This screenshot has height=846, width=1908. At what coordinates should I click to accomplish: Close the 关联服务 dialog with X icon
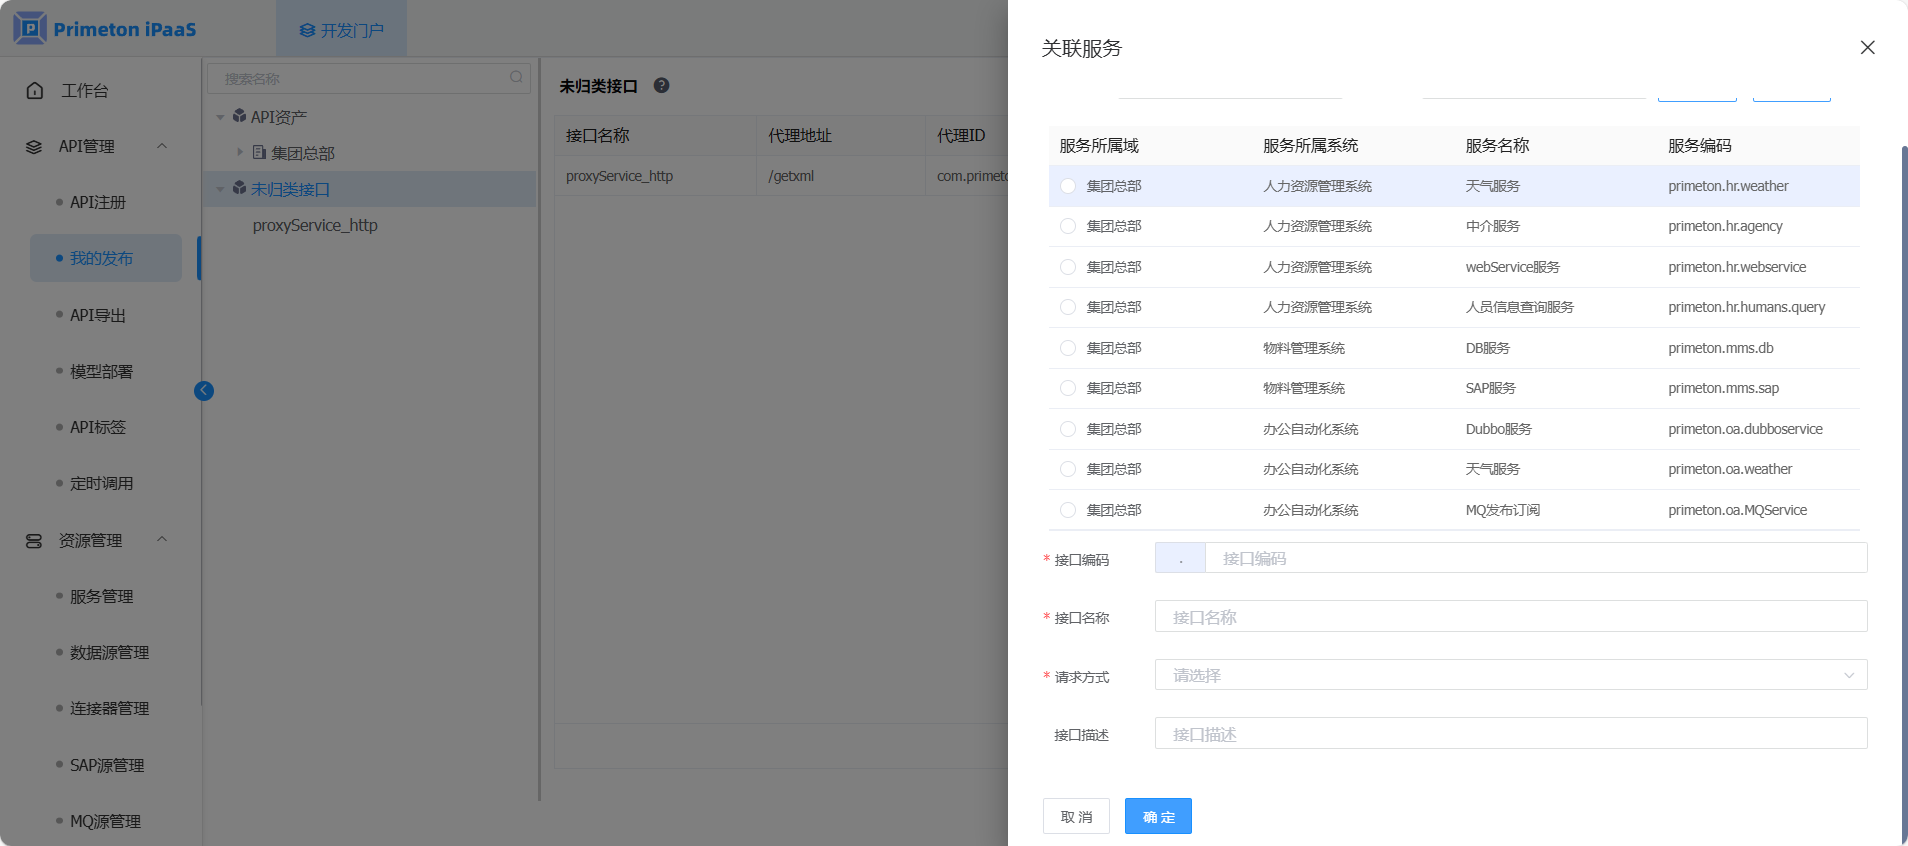1866,48
